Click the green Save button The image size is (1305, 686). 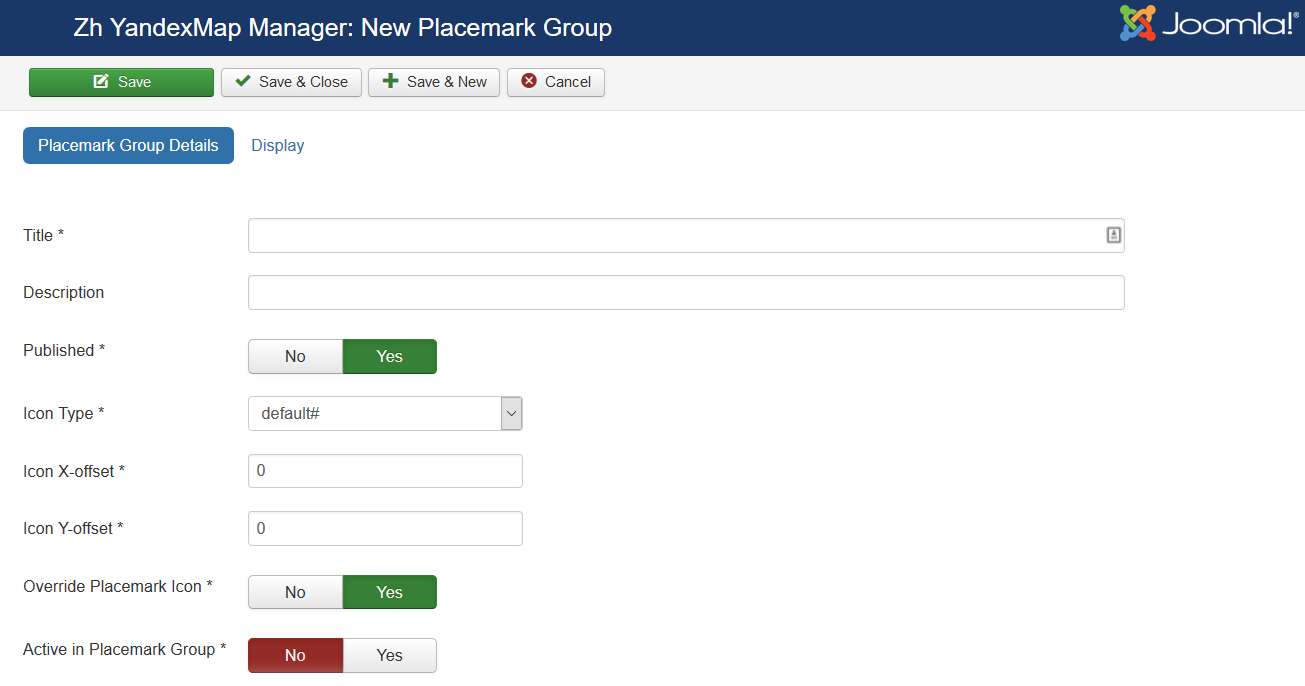tap(121, 82)
